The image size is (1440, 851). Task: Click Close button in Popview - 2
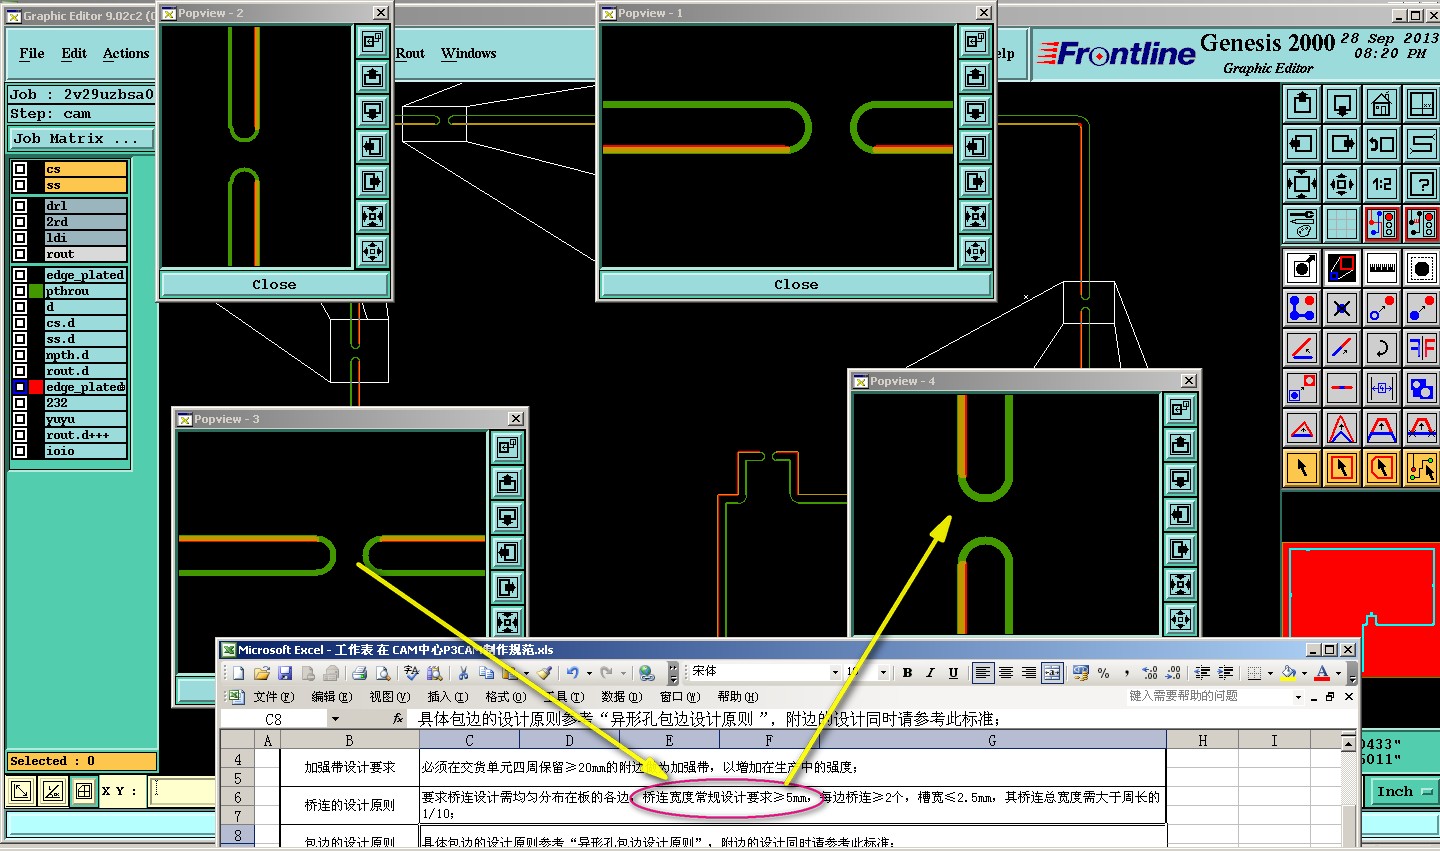click(x=274, y=284)
